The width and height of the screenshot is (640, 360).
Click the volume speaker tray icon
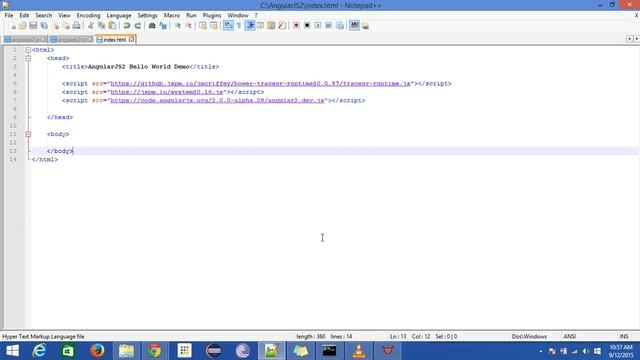point(586,351)
